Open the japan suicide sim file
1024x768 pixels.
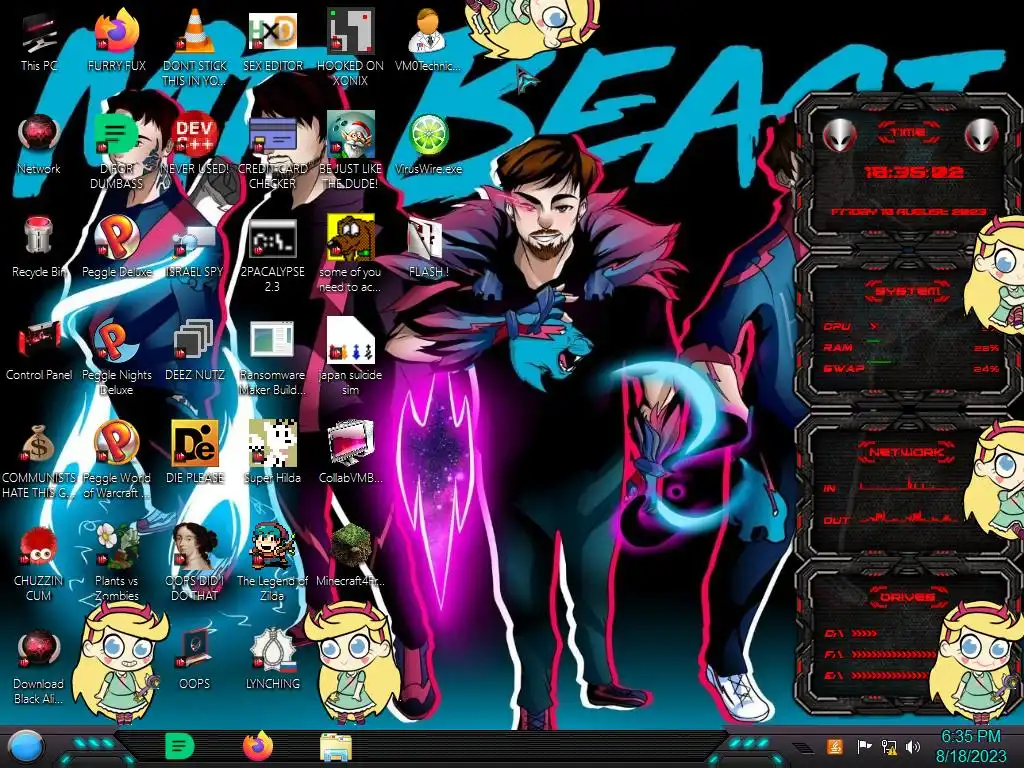tap(350, 357)
